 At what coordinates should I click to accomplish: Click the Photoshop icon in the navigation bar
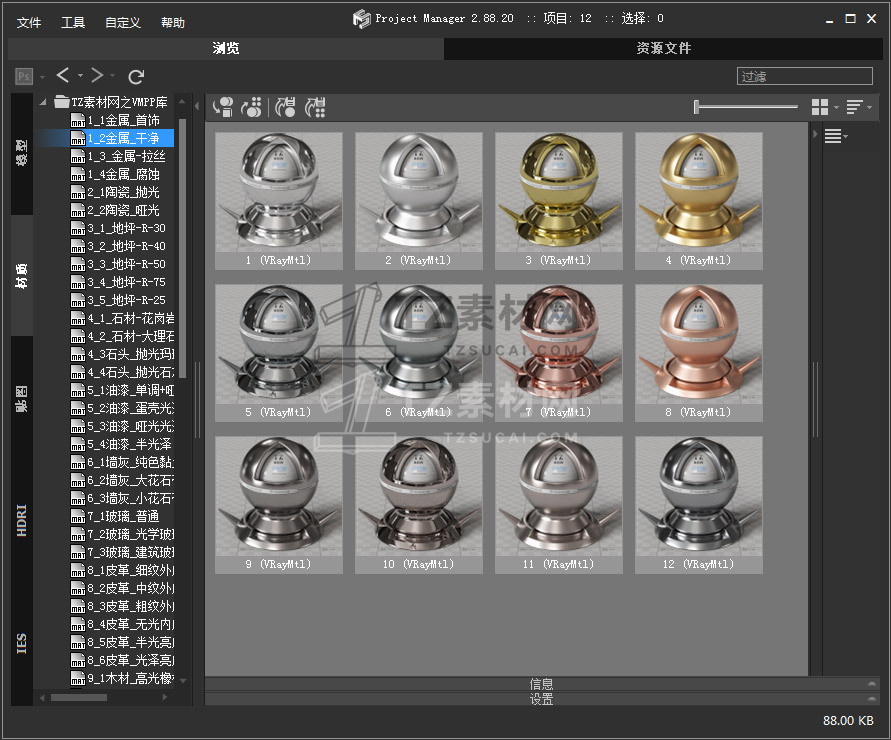pos(24,76)
